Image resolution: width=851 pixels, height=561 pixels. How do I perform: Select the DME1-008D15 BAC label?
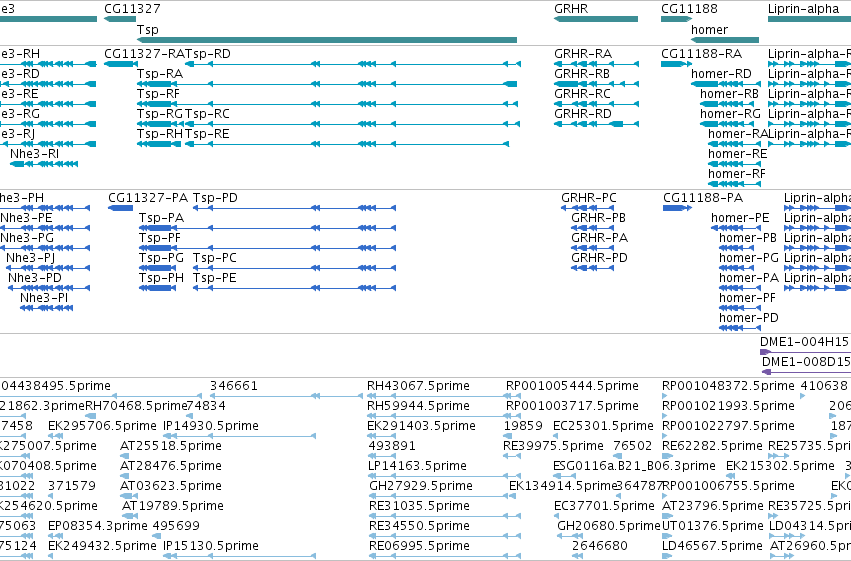(x=806, y=361)
